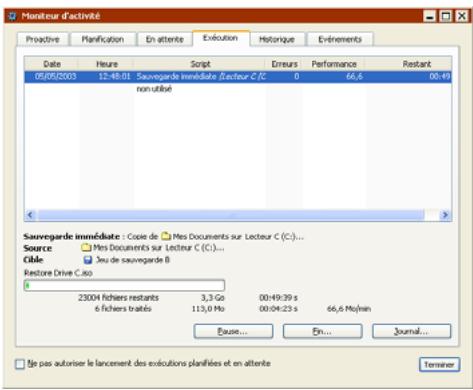Click the 113,0 Mo processed size value

(208, 309)
